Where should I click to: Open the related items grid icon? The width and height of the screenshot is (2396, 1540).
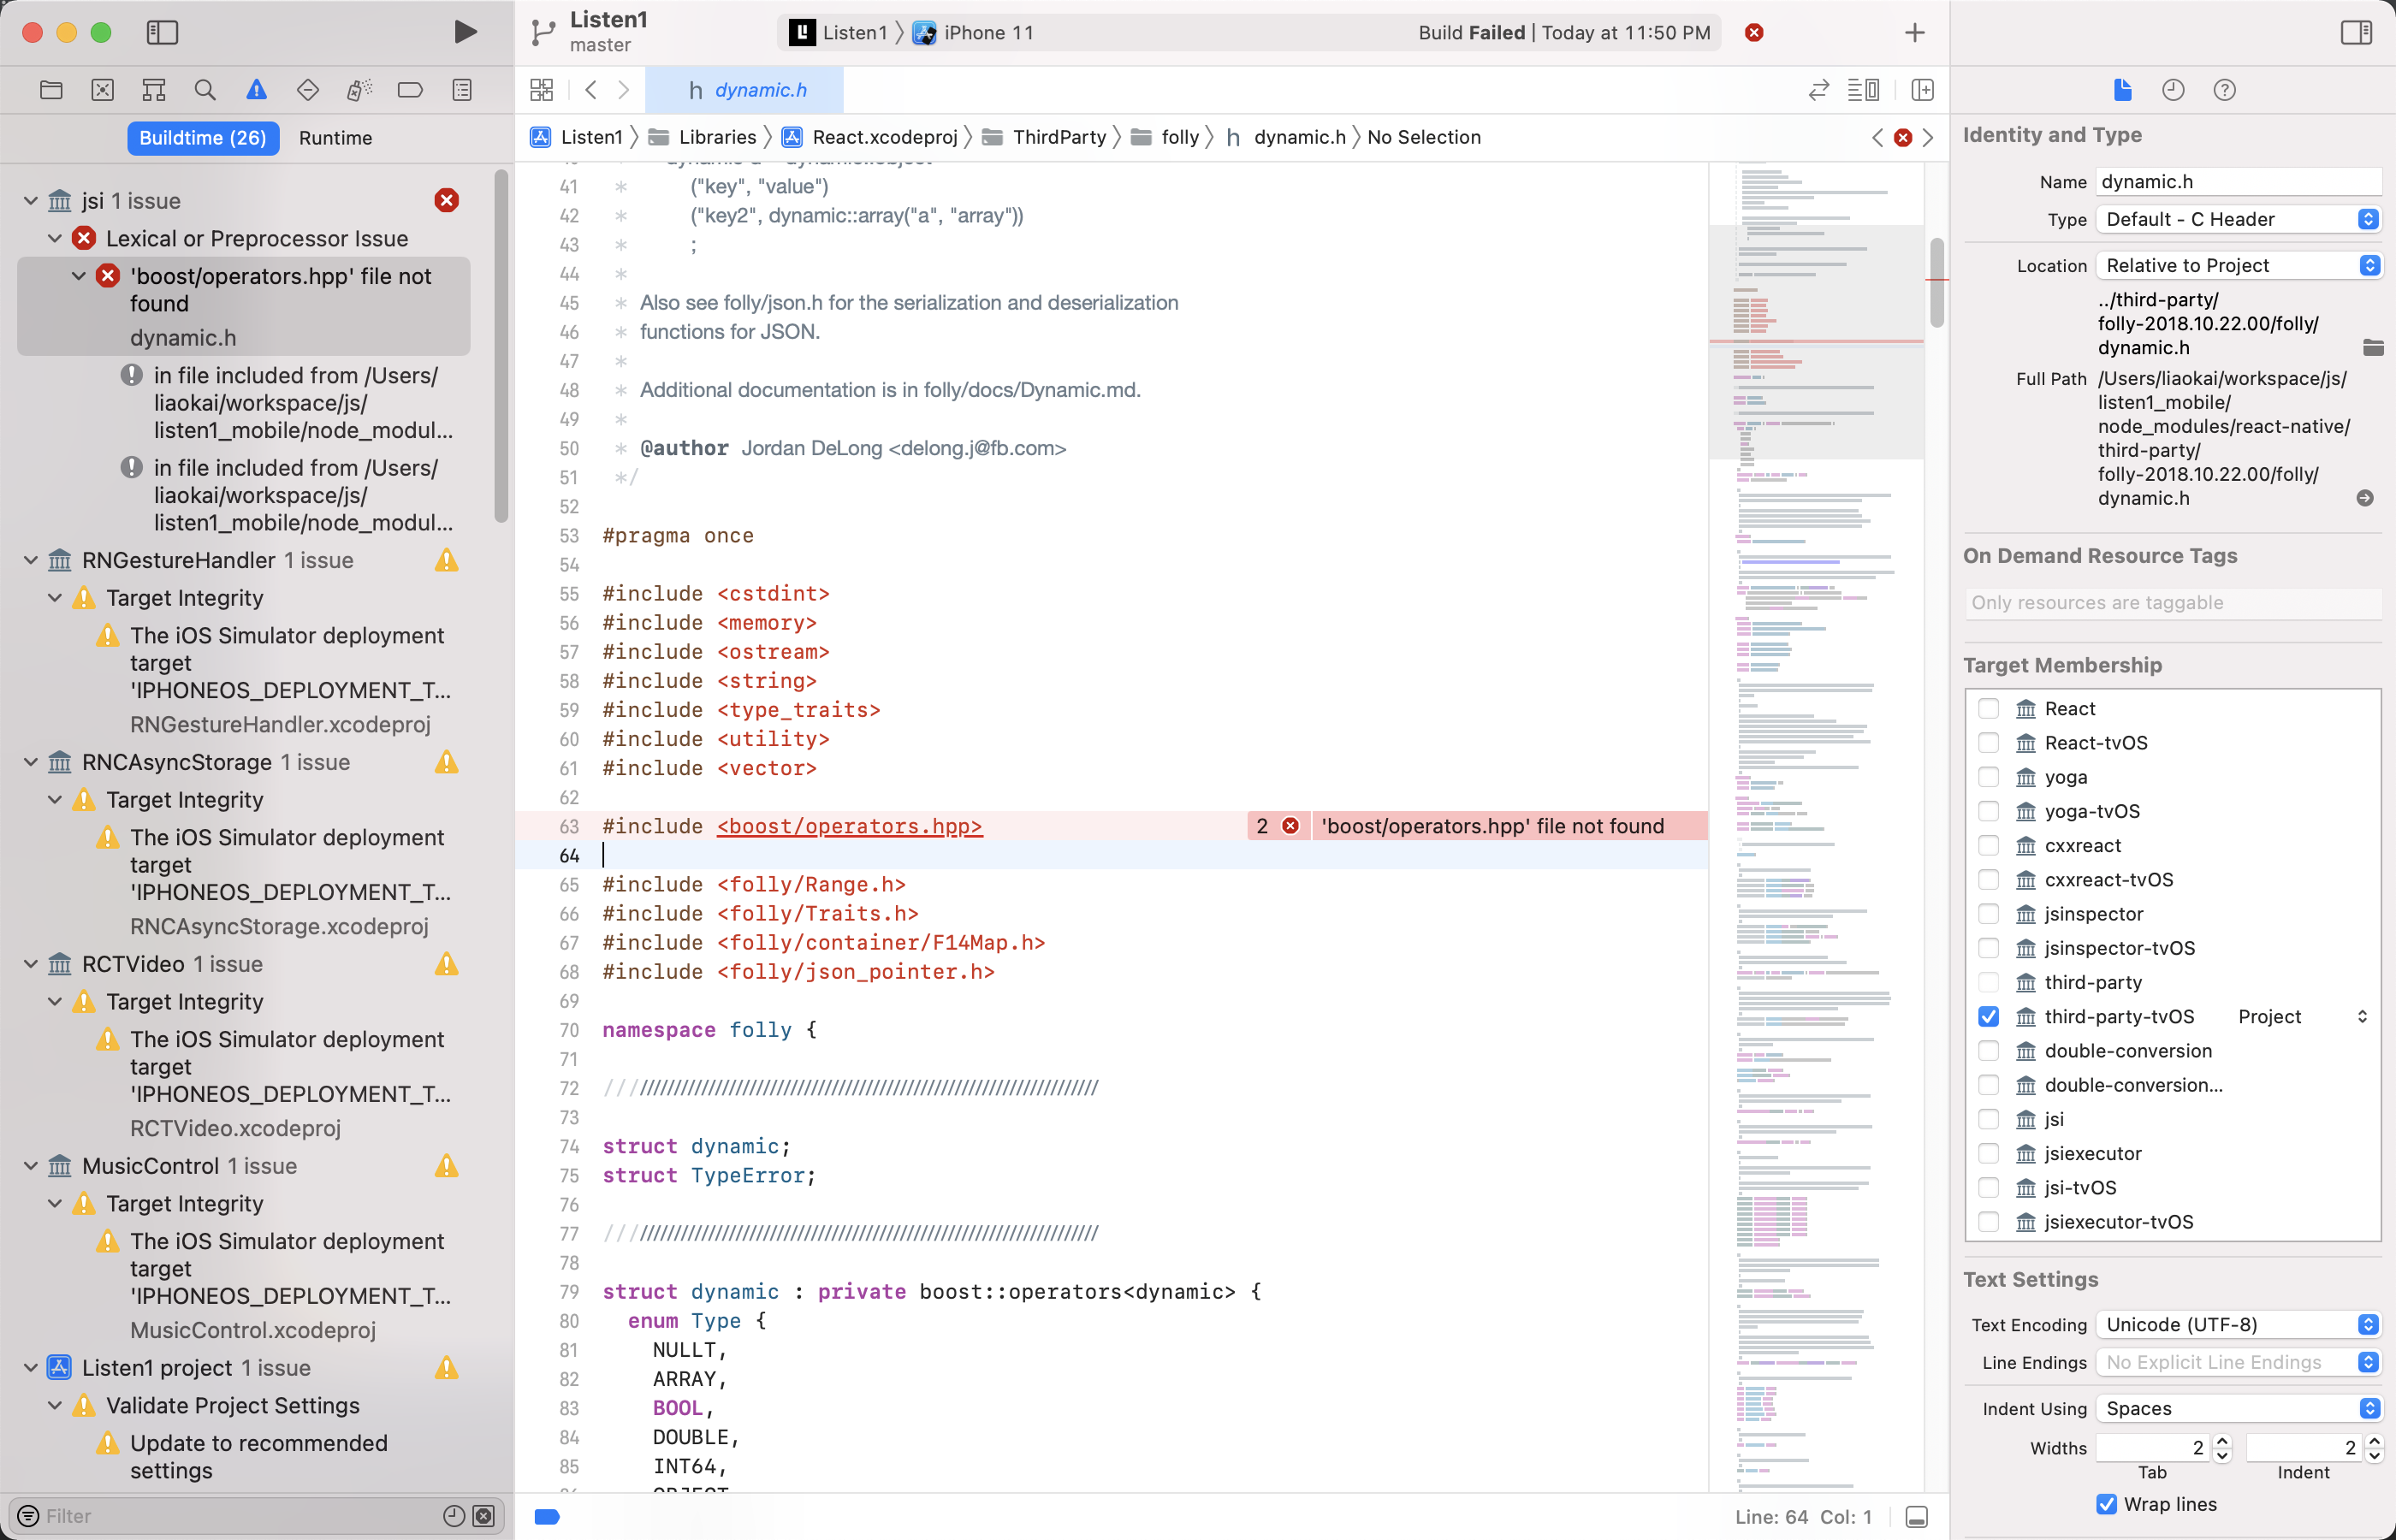pyautogui.click(x=541, y=90)
